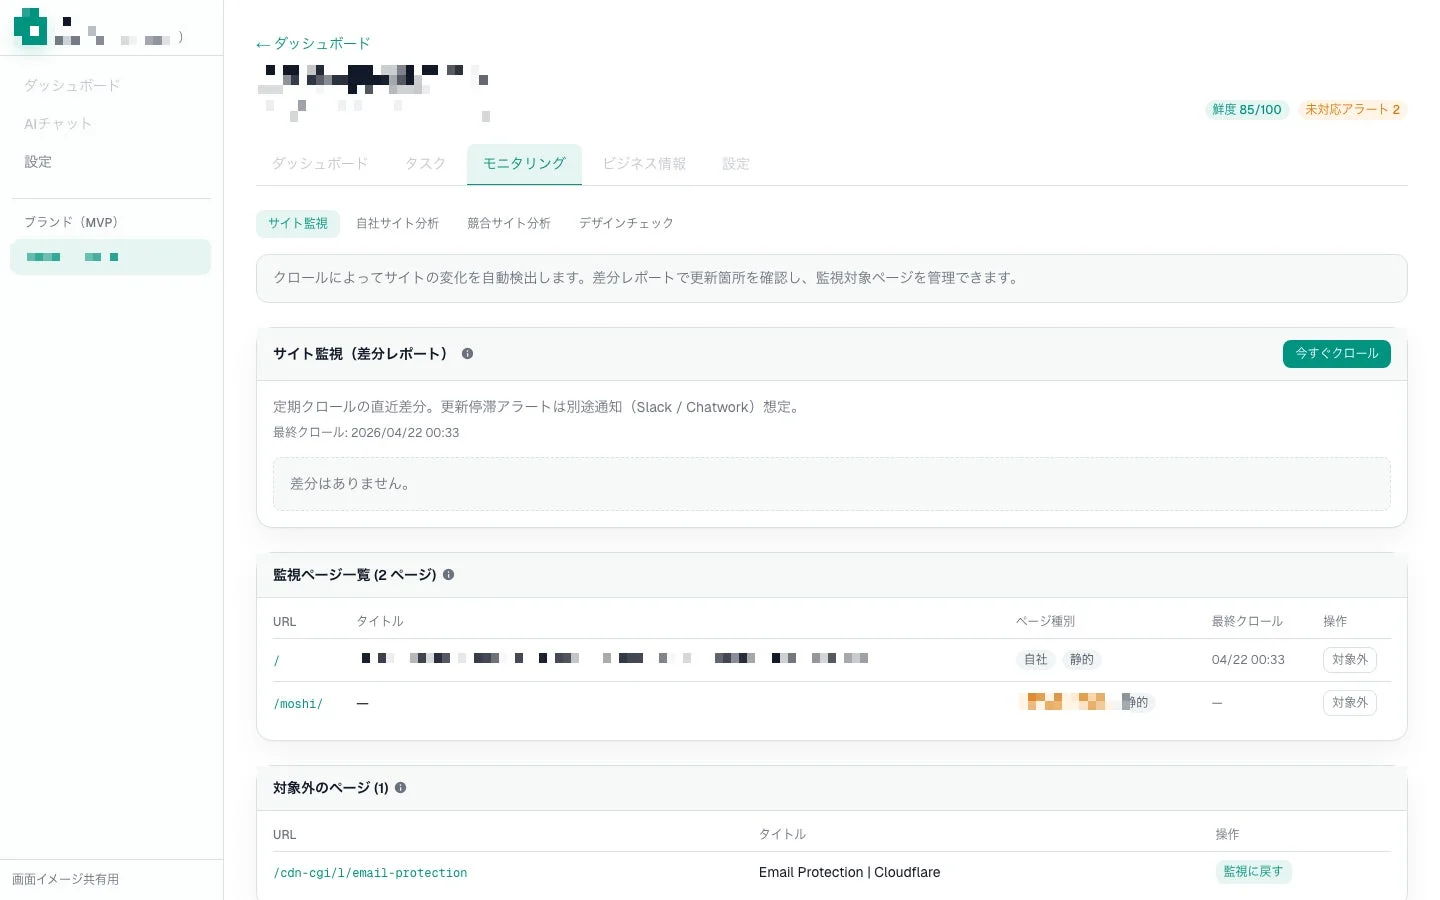Open the 競合サイト分析 sub-tab
This screenshot has width=1440, height=900.
(509, 224)
